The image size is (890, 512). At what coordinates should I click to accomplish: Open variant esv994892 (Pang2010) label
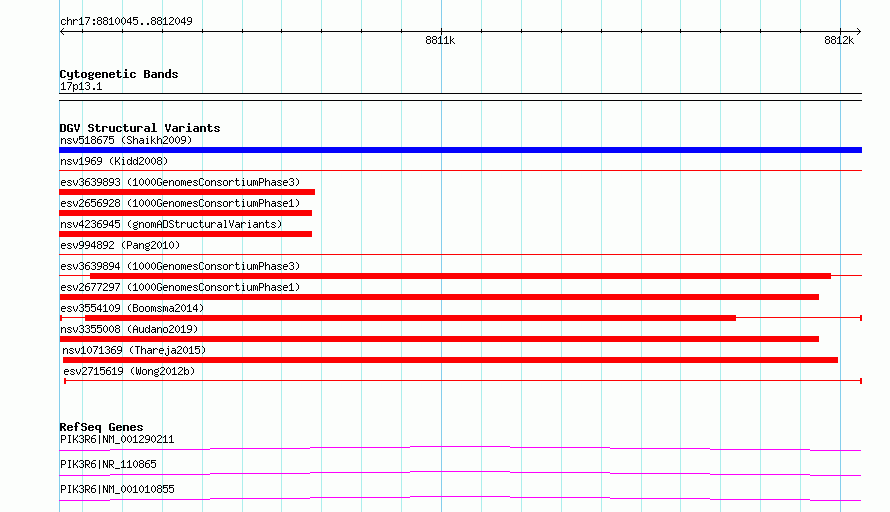point(120,245)
